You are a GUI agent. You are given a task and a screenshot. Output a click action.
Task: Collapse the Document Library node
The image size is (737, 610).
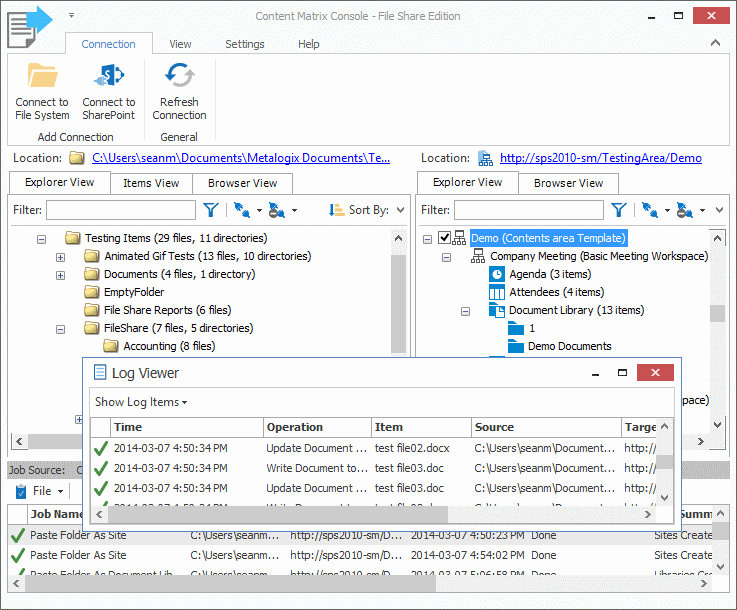[465, 311]
